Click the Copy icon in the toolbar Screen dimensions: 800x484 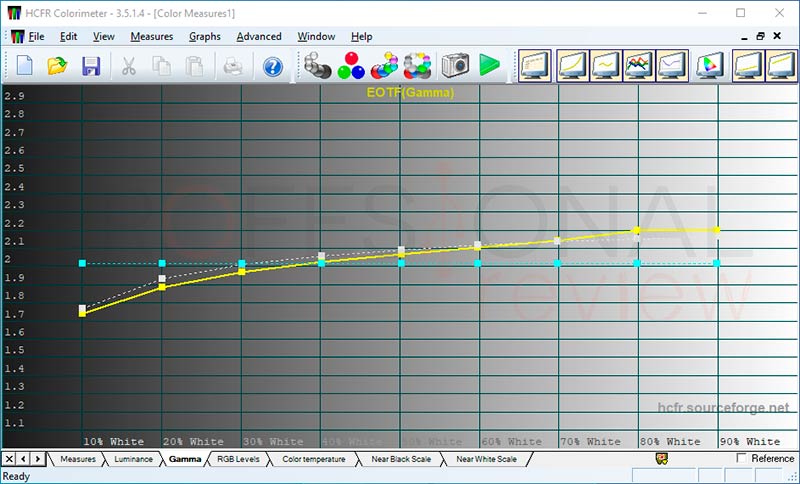click(x=161, y=66)
